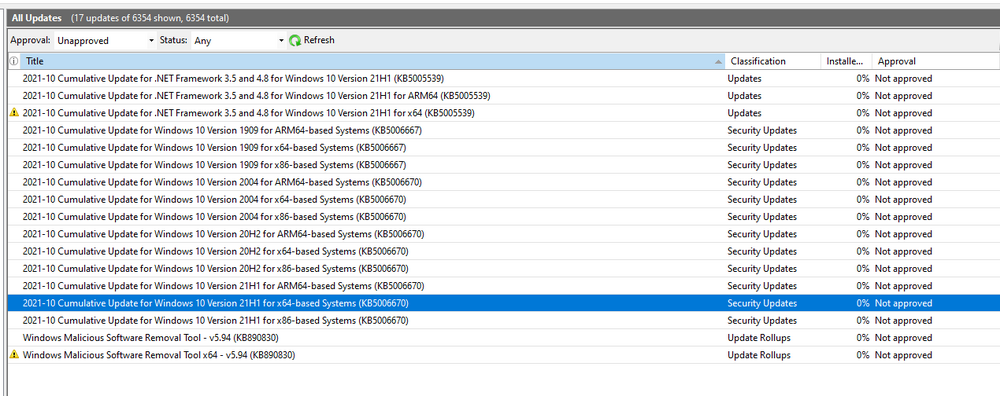Click the Refresh button text
This screenshot has width=1000, height=396.
coord(319,40)
